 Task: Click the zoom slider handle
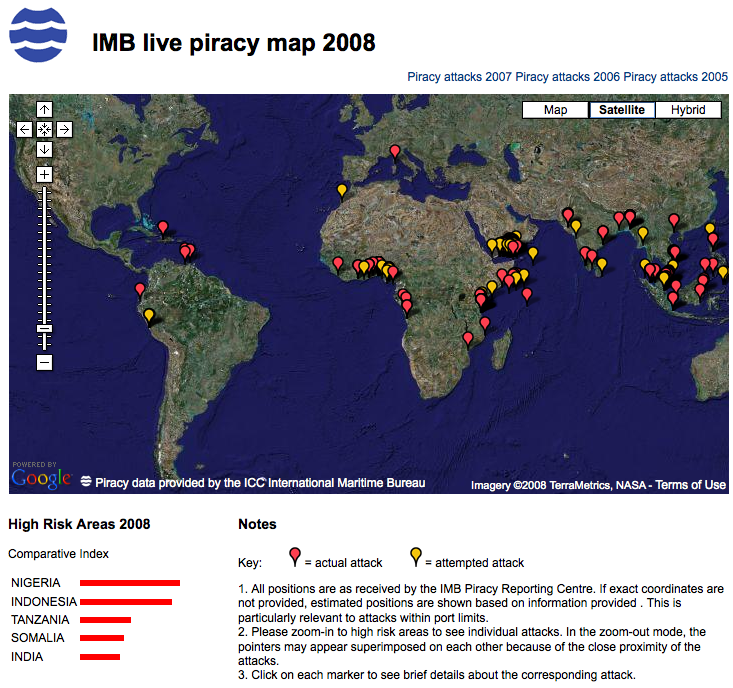tap(44, 329)
